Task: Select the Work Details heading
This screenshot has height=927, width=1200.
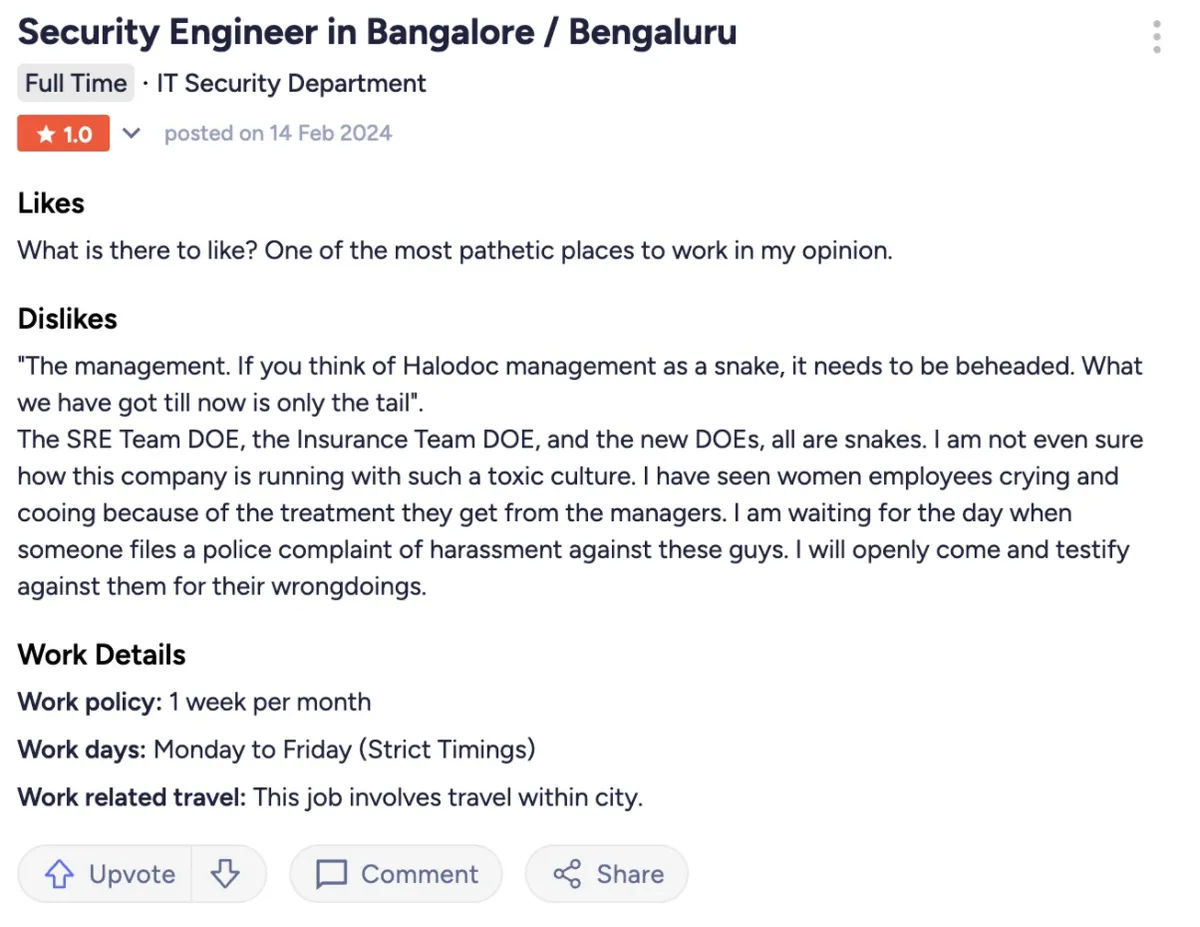Action: [101, 655]
